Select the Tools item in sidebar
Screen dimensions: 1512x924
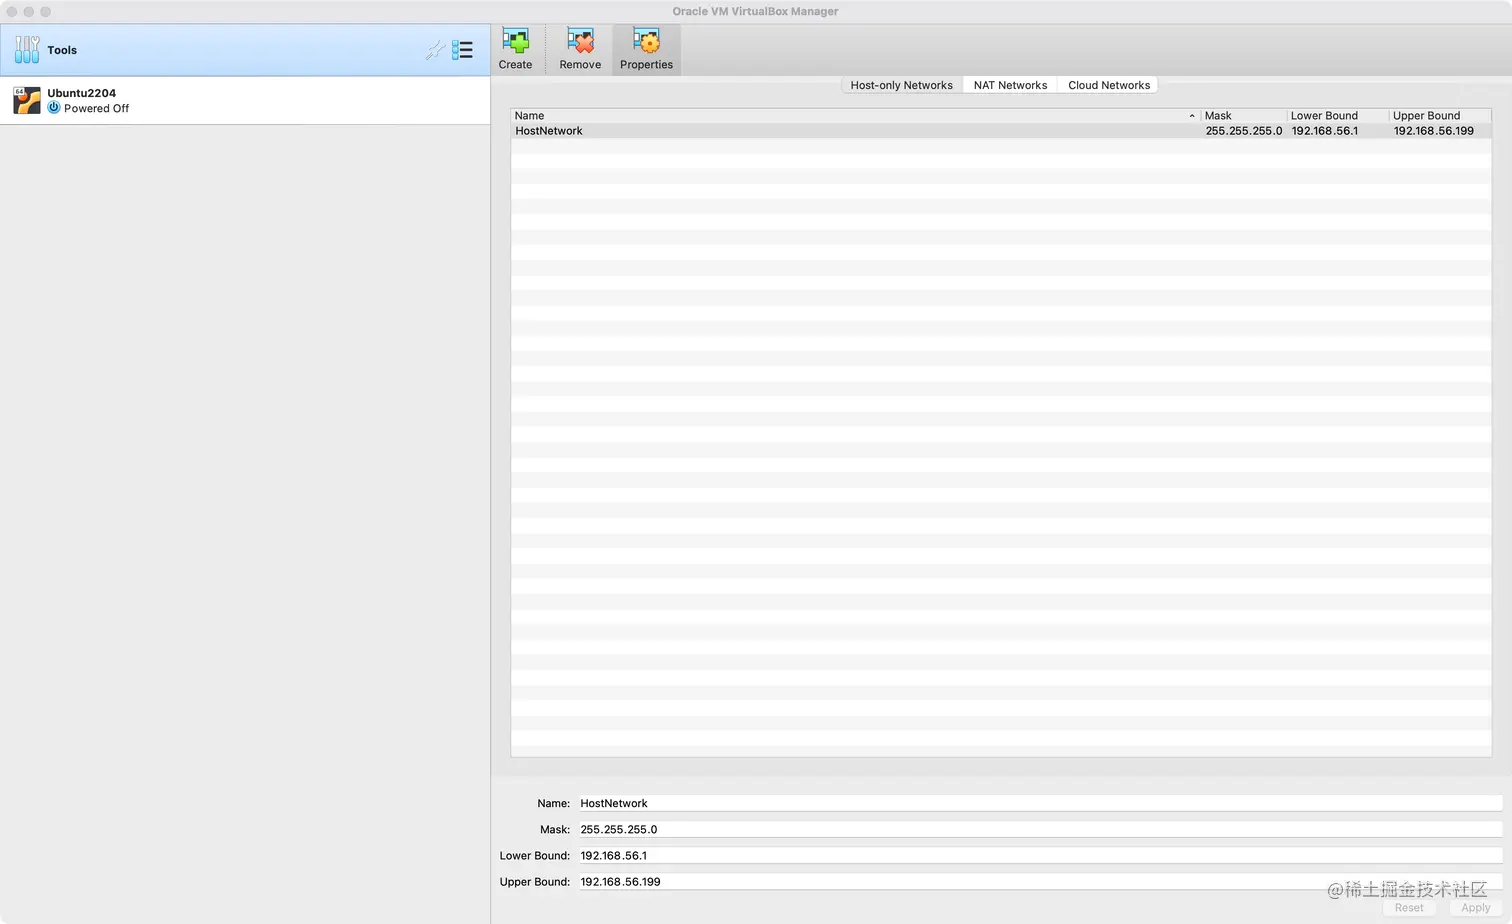[x=245, y=50]
